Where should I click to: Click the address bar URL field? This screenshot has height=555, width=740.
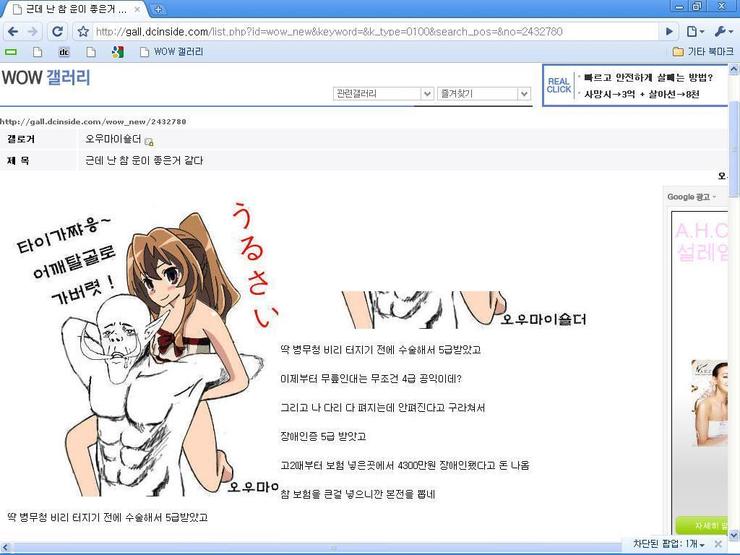point(375,32)
